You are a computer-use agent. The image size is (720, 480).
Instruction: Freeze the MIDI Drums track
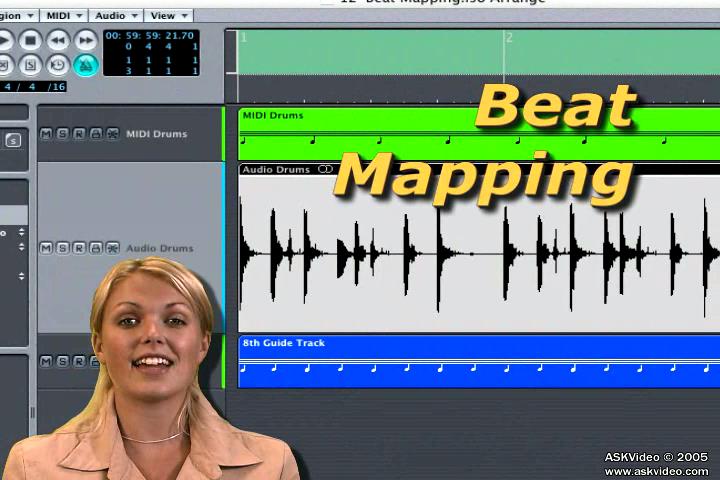(x=112, y=134)
